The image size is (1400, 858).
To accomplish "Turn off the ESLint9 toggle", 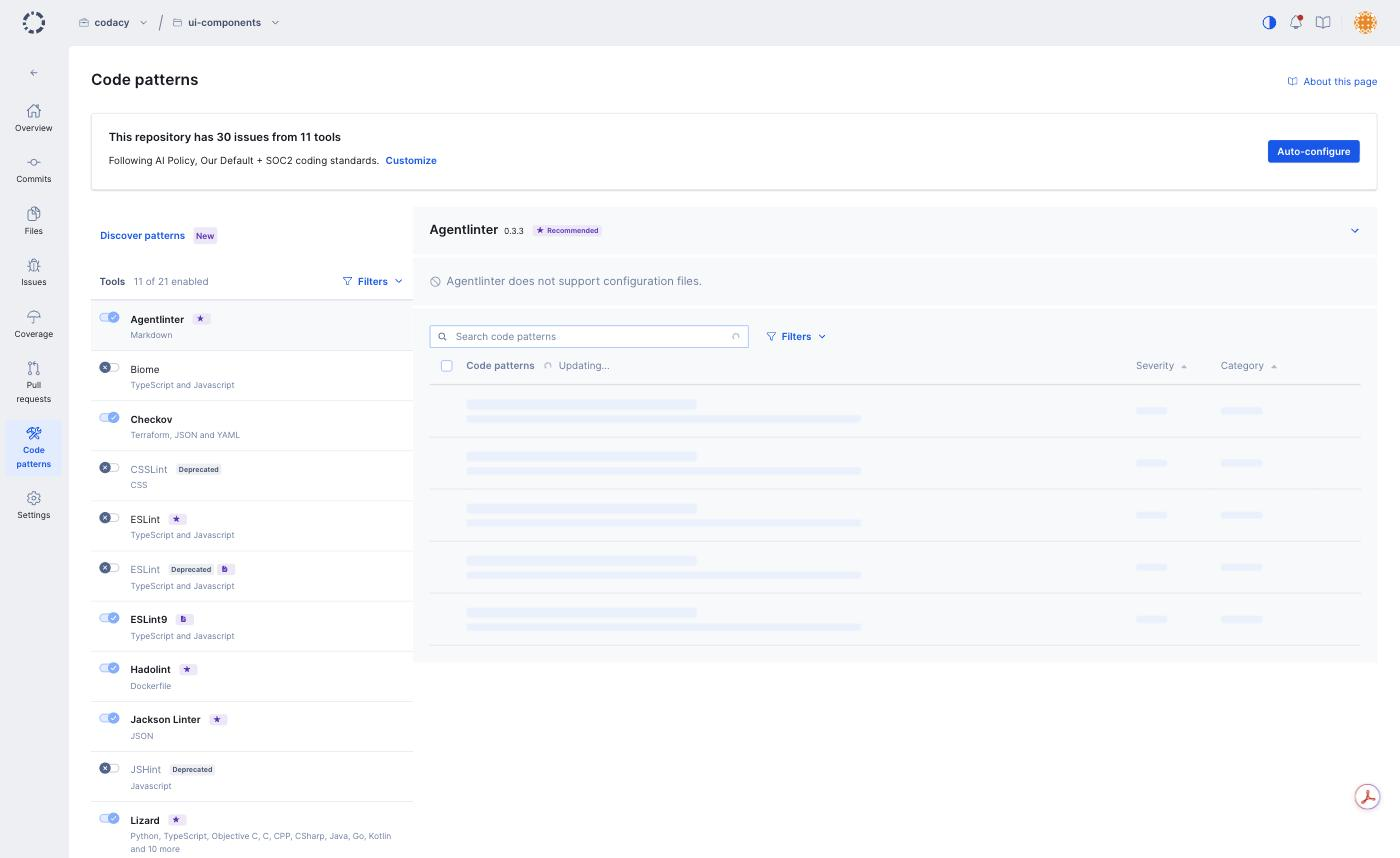I will 109,617.
